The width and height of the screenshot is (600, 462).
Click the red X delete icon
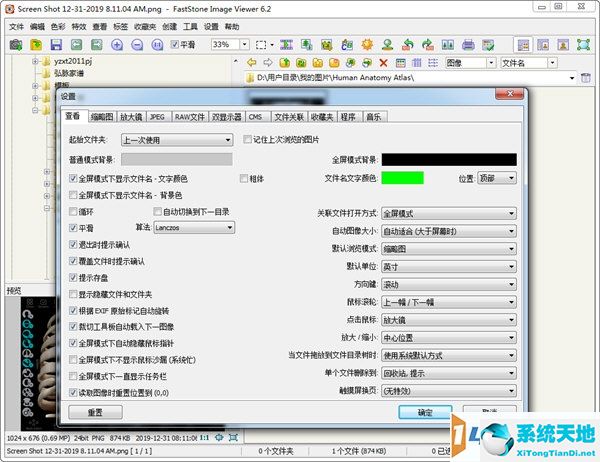coord(383,63)
